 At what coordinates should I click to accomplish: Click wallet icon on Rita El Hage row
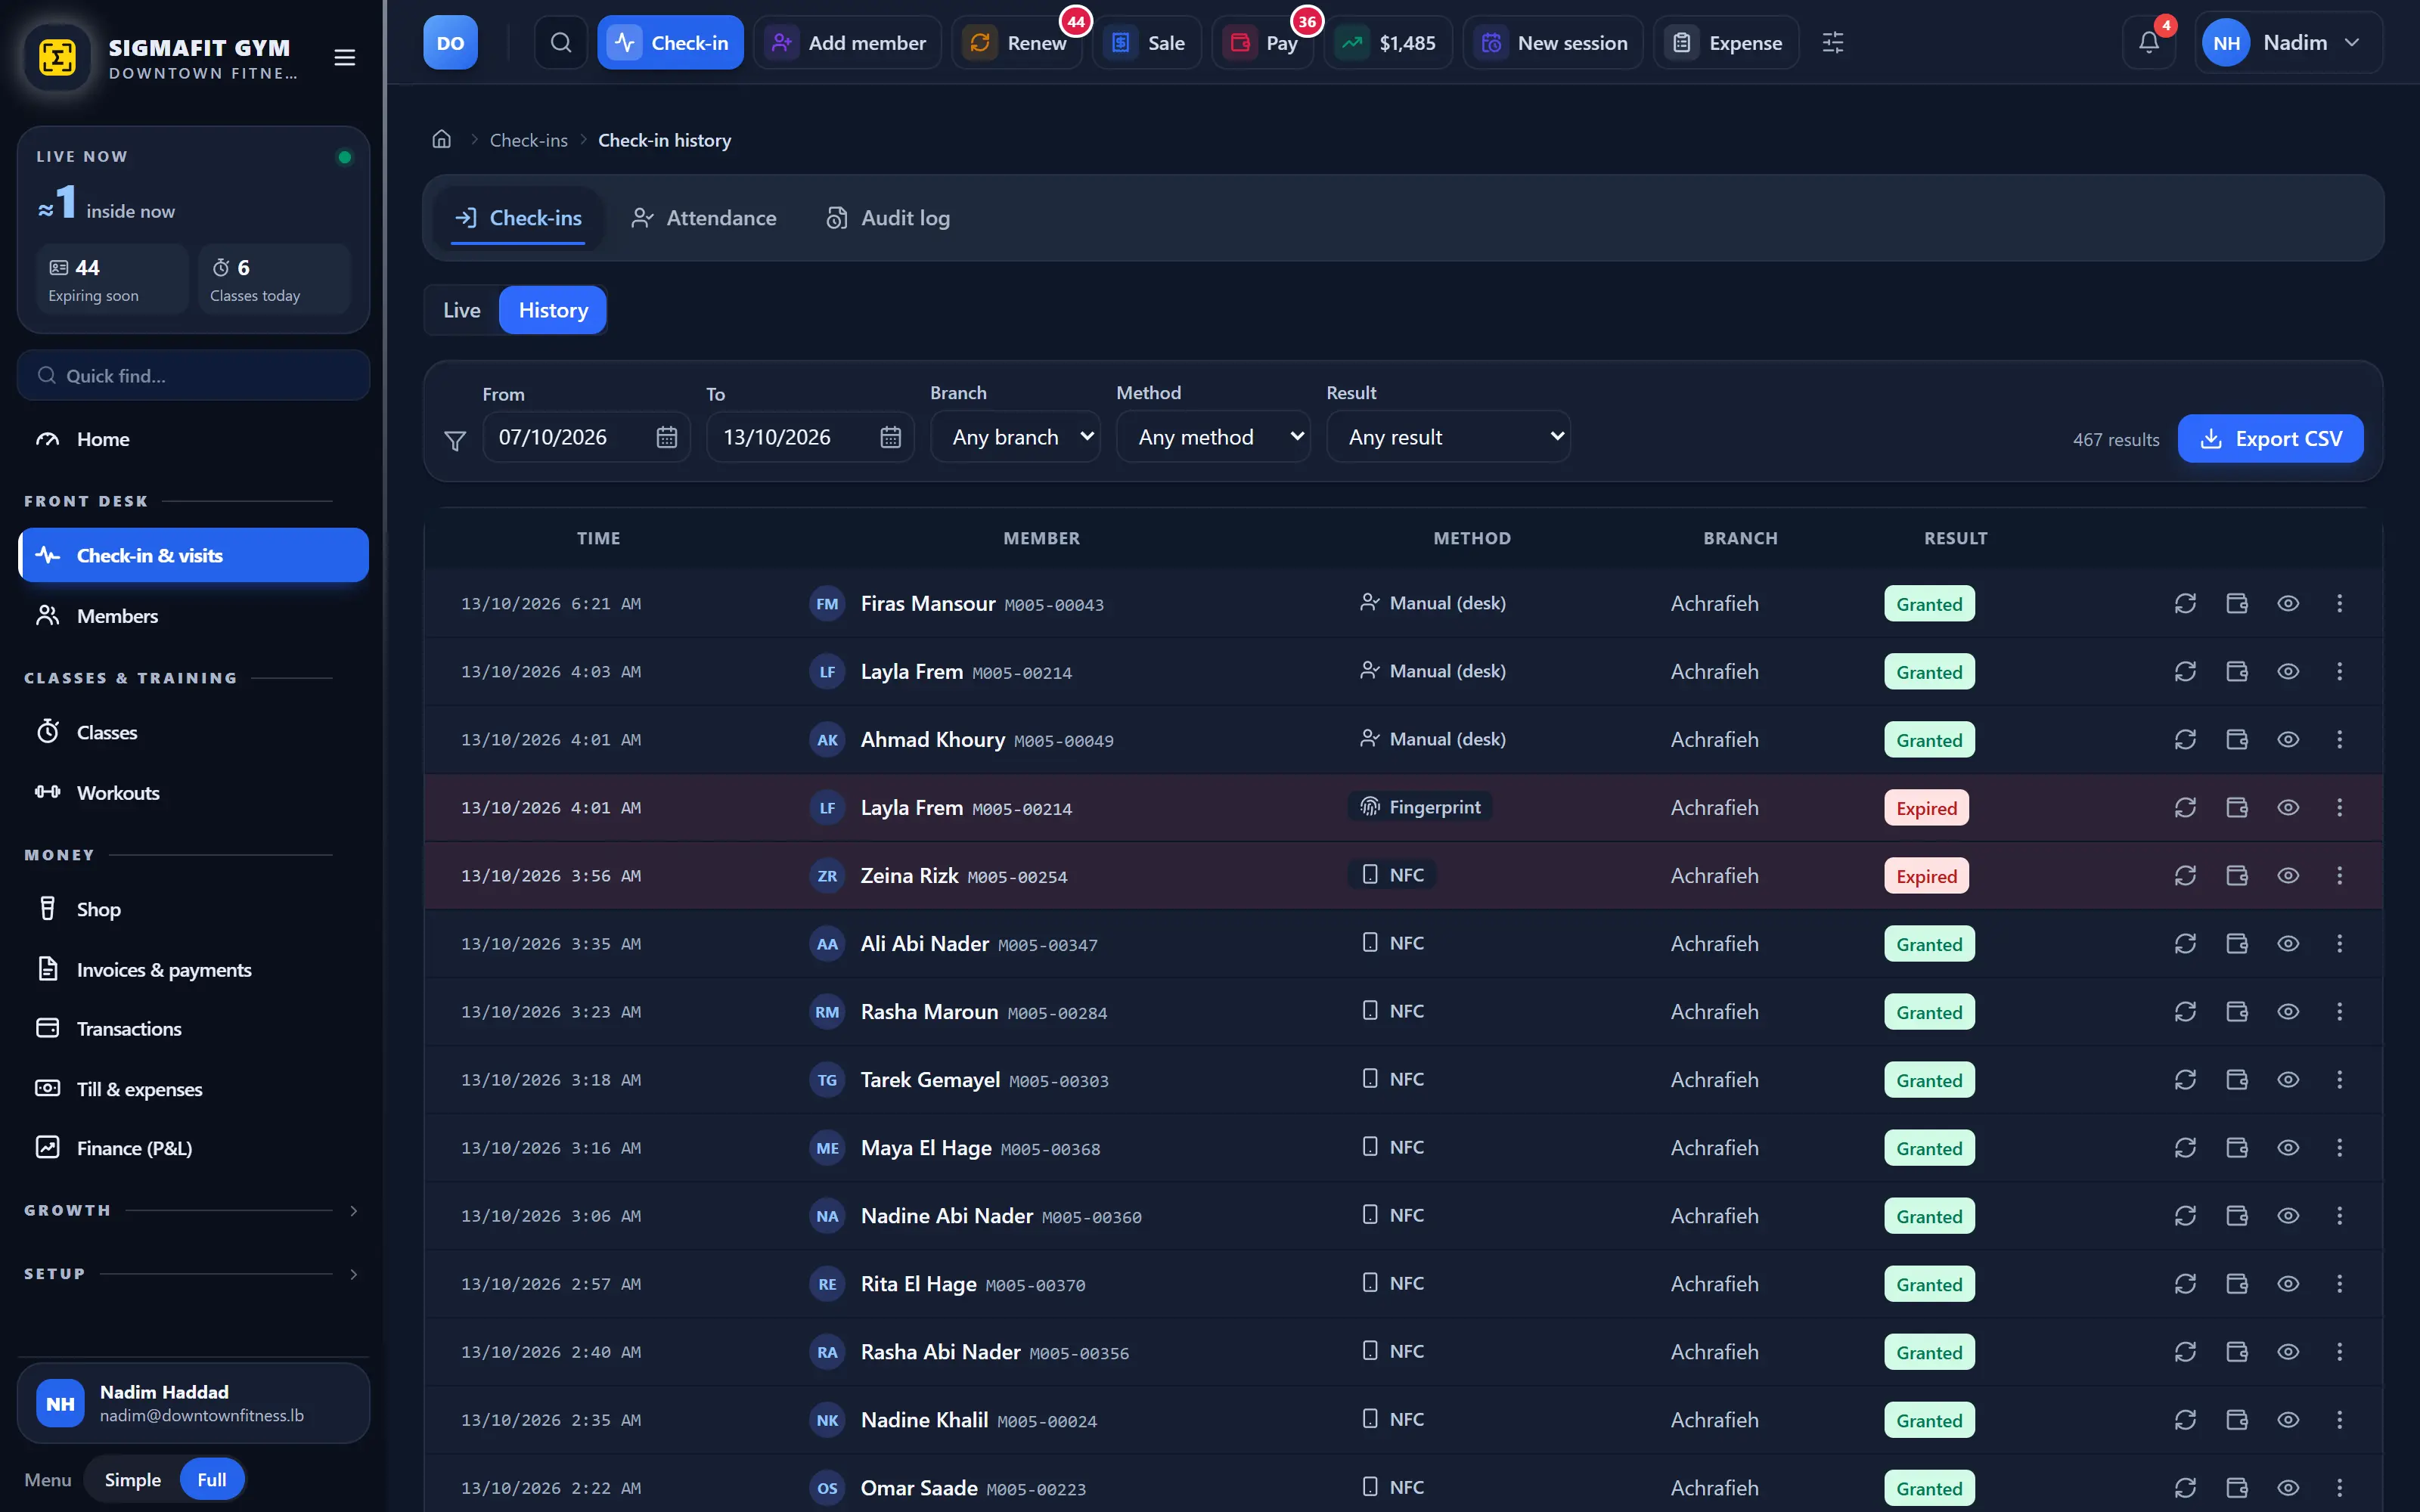tap(2237, 1283)
